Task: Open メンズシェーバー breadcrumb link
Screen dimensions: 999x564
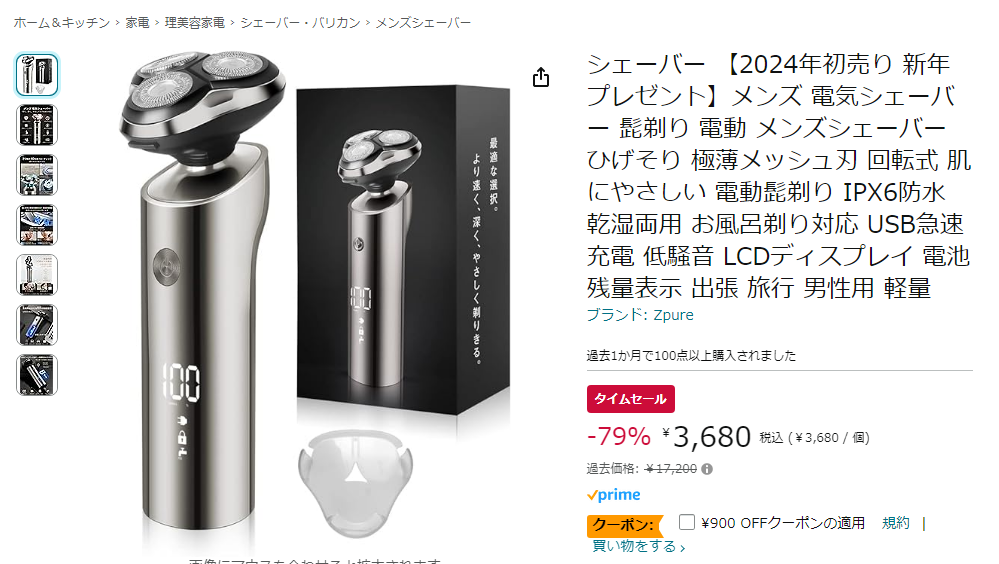Action: coord(423,23)
